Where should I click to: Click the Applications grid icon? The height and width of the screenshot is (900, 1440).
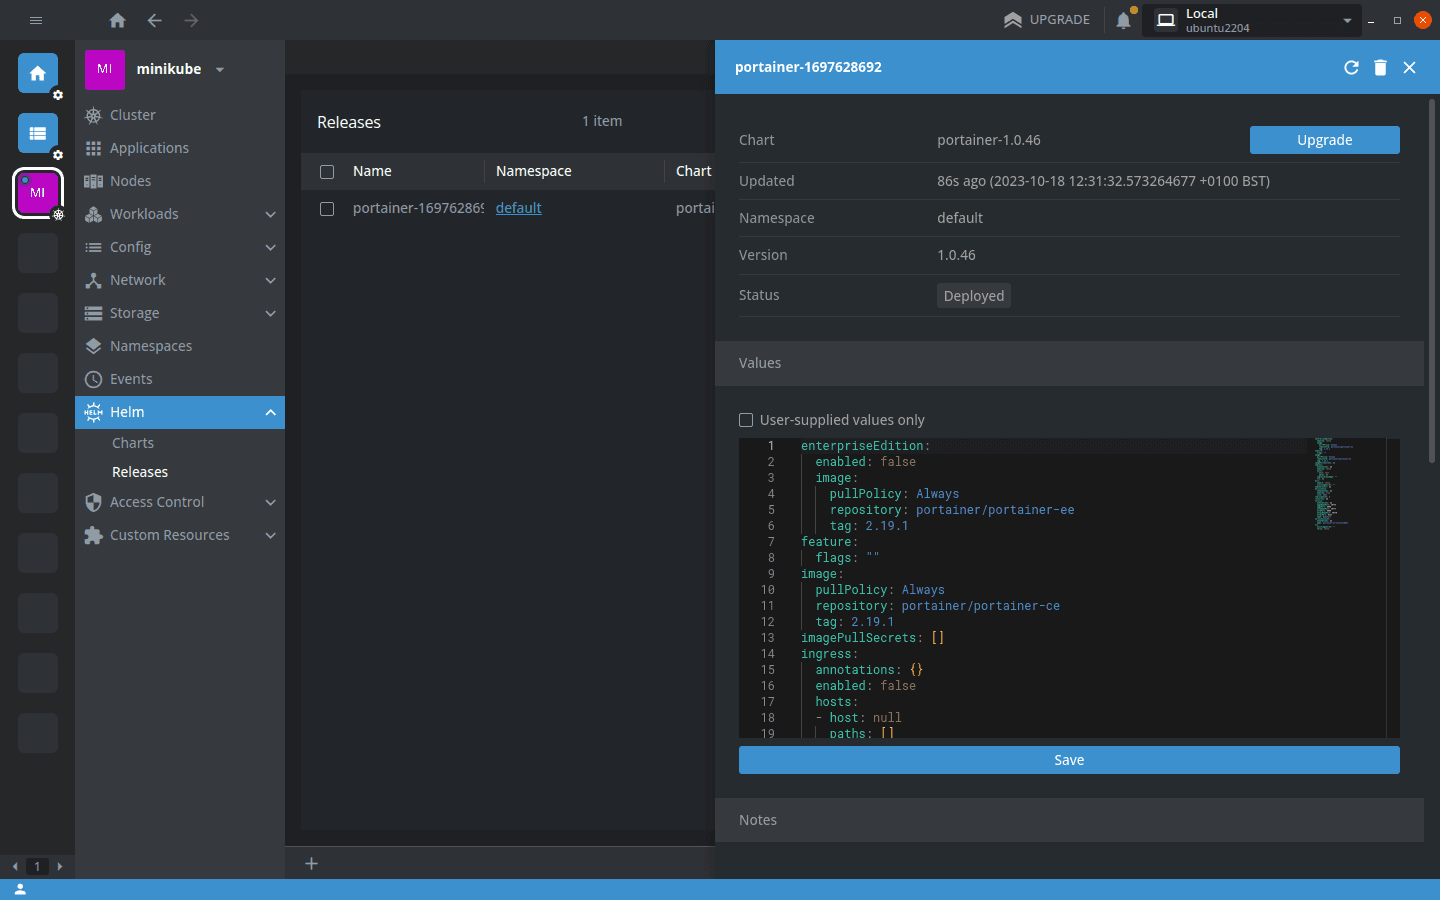93,148
